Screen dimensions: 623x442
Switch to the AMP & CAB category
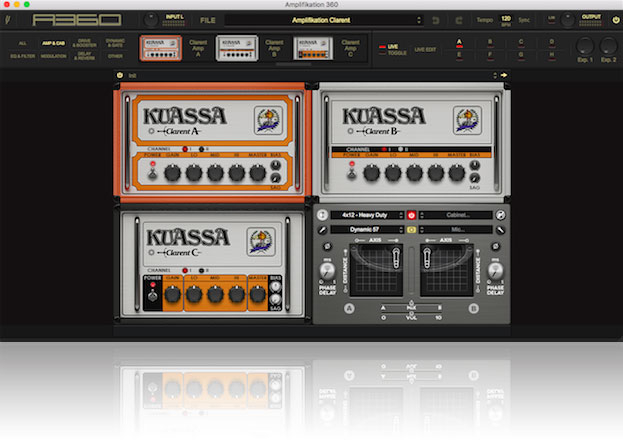[53, 43]
